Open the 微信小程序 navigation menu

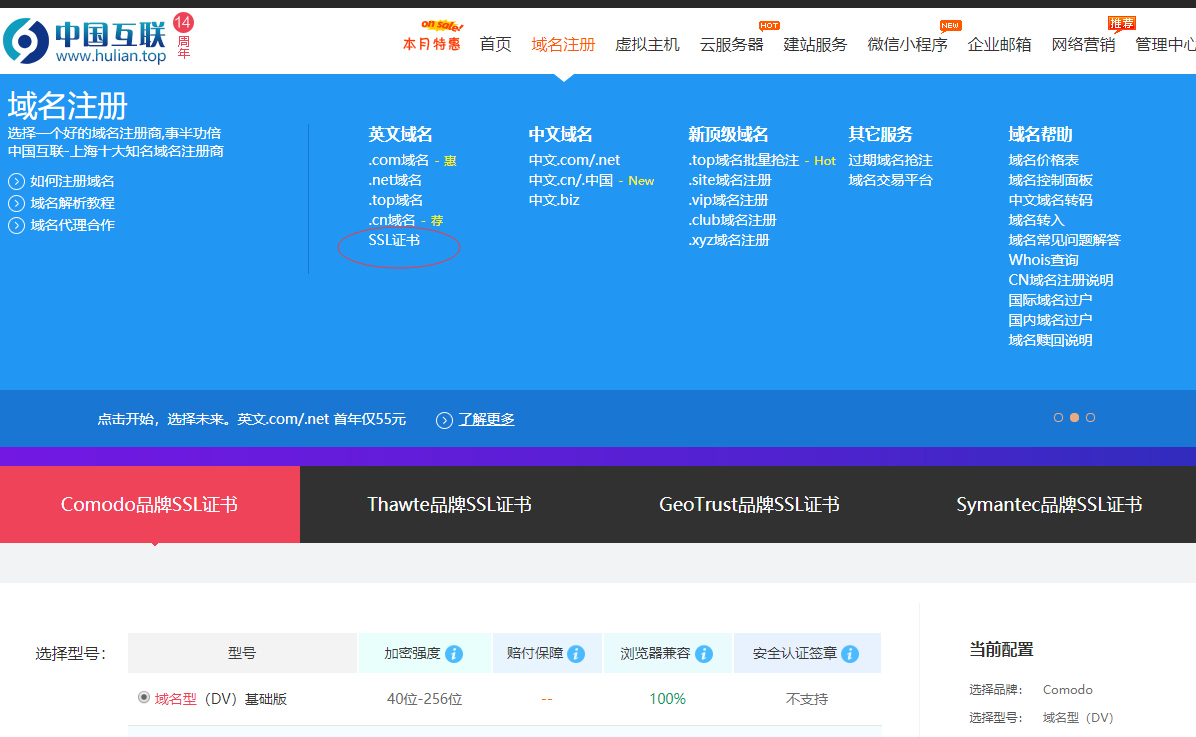coord(907,44)
